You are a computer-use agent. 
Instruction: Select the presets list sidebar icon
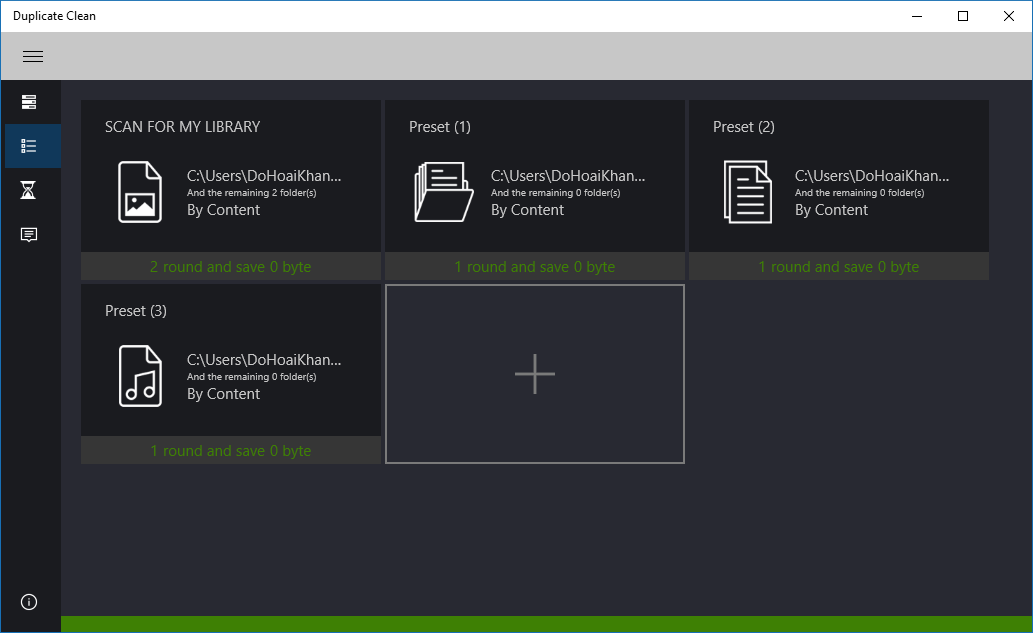(28, 146)
